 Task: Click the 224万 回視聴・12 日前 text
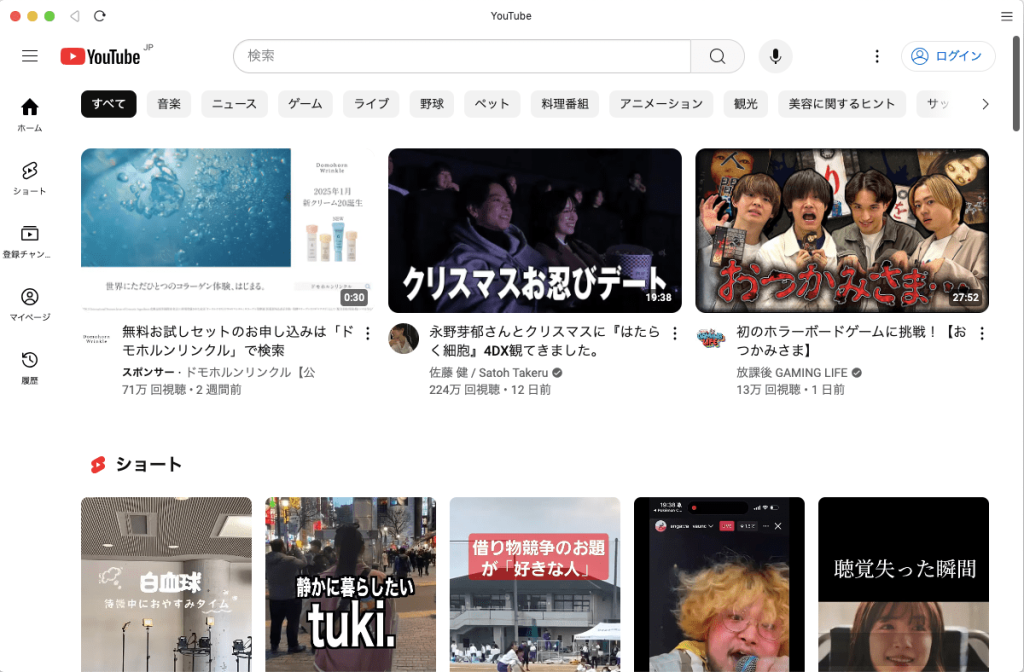point(490,390)
